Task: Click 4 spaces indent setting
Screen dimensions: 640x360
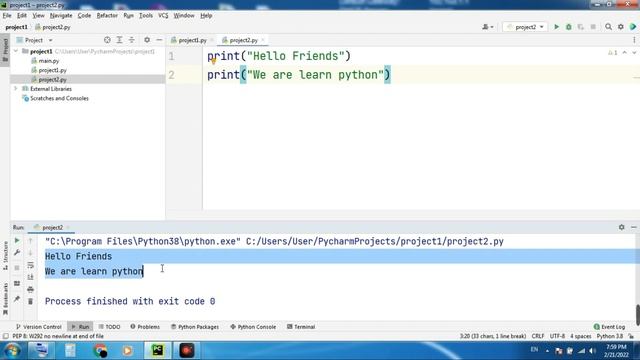Action: coord(580,336)
